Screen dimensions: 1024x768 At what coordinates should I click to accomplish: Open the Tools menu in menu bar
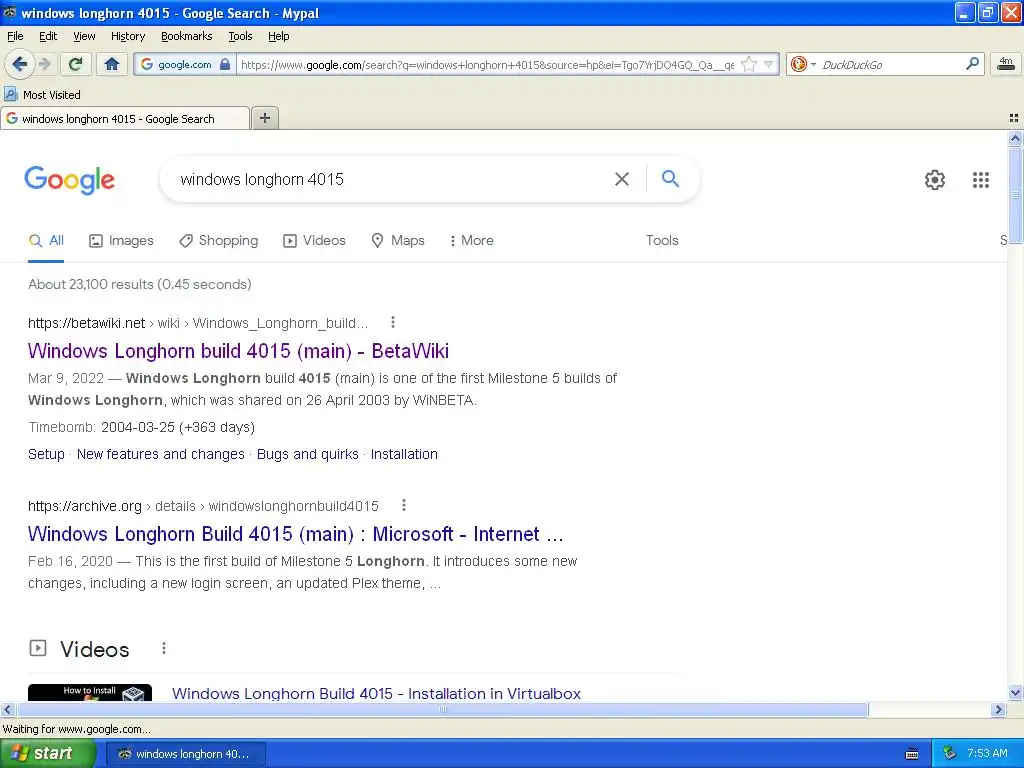pos(240,36)
